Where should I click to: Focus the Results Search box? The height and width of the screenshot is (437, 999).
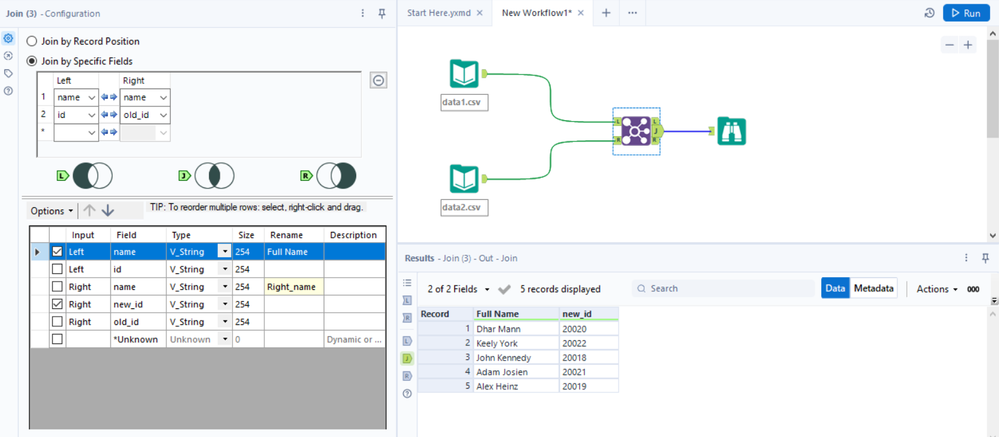pyautogui.click(x=722, y=289)
